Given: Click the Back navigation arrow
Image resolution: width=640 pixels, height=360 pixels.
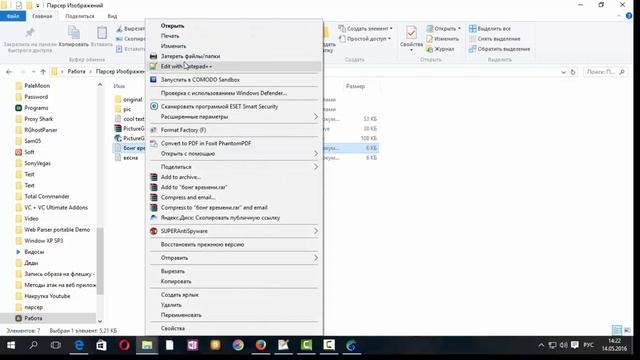Looking at the screenshot, I should [9, 72].
